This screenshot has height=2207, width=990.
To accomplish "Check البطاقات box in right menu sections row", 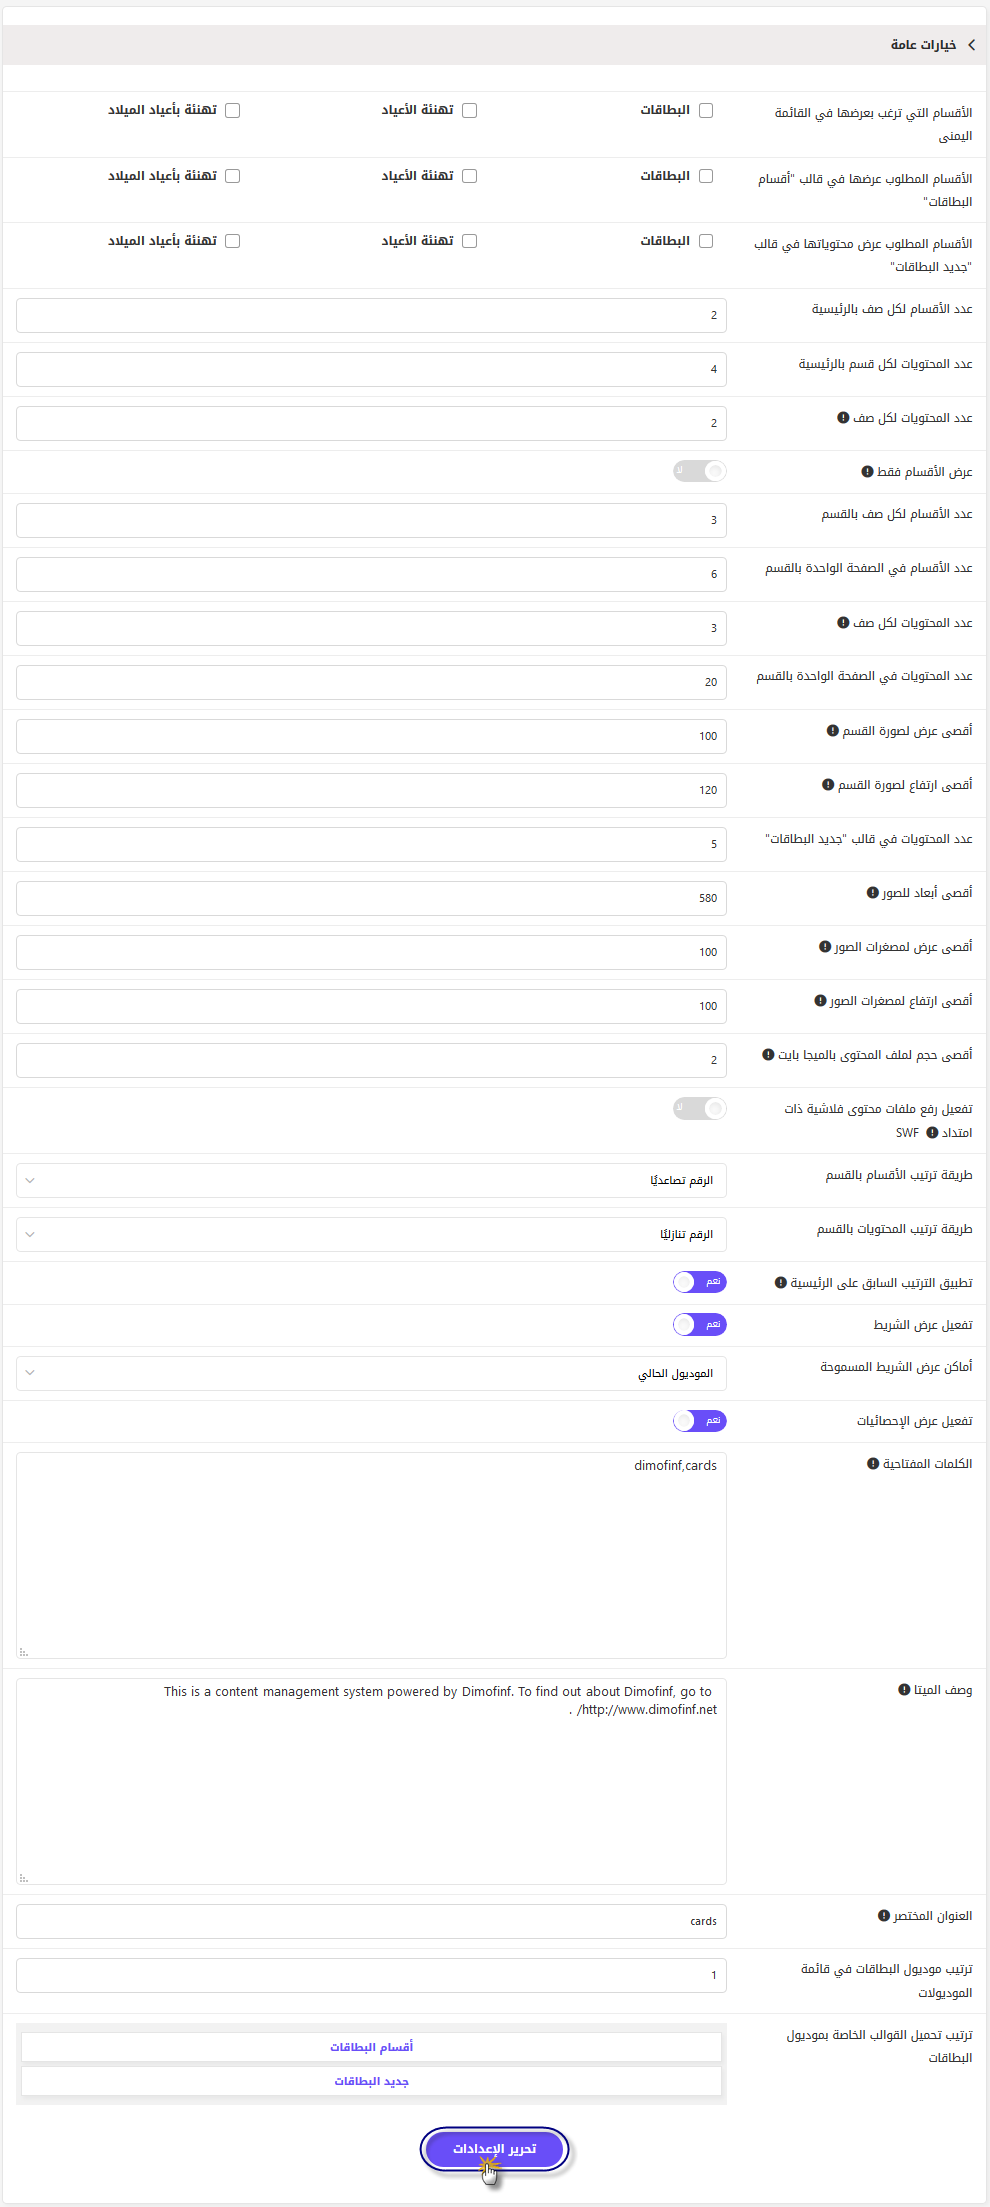I will point(706,110).
